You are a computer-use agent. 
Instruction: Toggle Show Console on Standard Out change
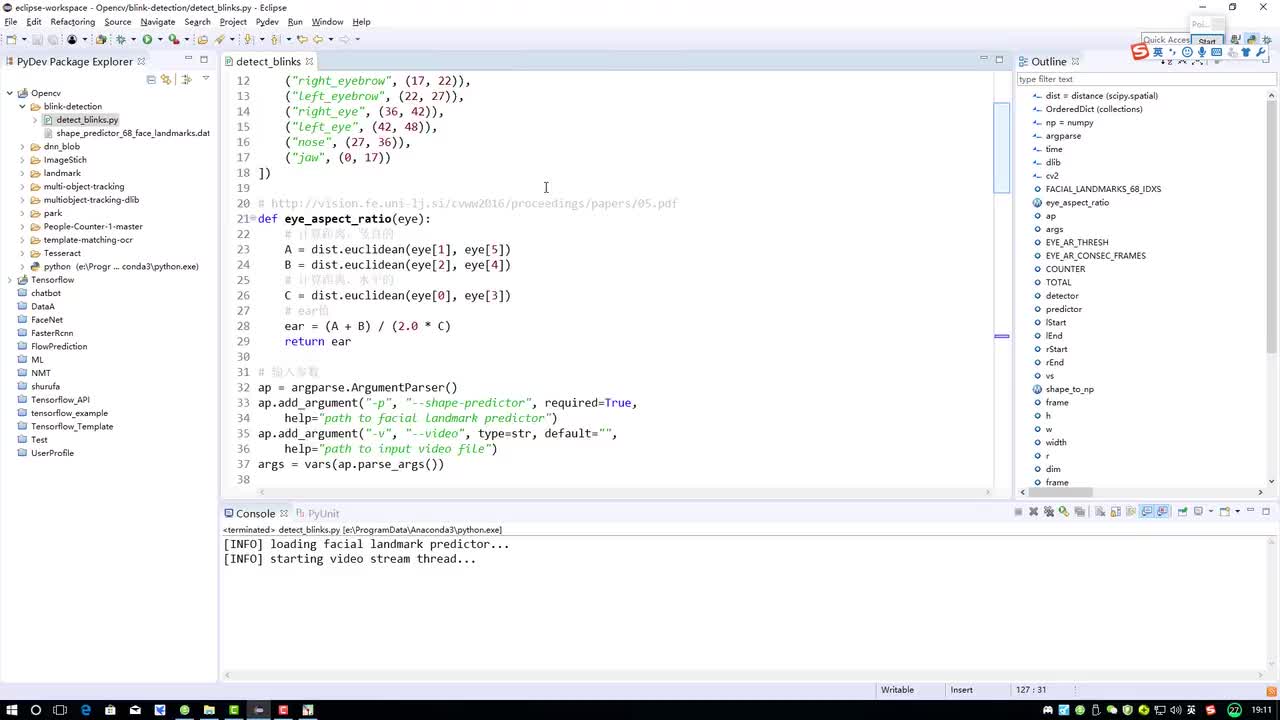pos(1147,512)
